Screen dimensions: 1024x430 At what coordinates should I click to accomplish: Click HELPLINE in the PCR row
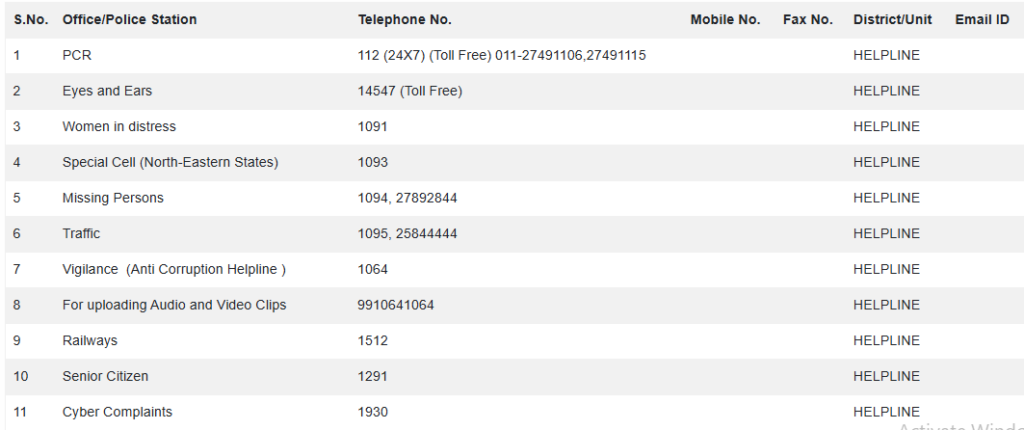pyautogui.click(x=886, y=56)
